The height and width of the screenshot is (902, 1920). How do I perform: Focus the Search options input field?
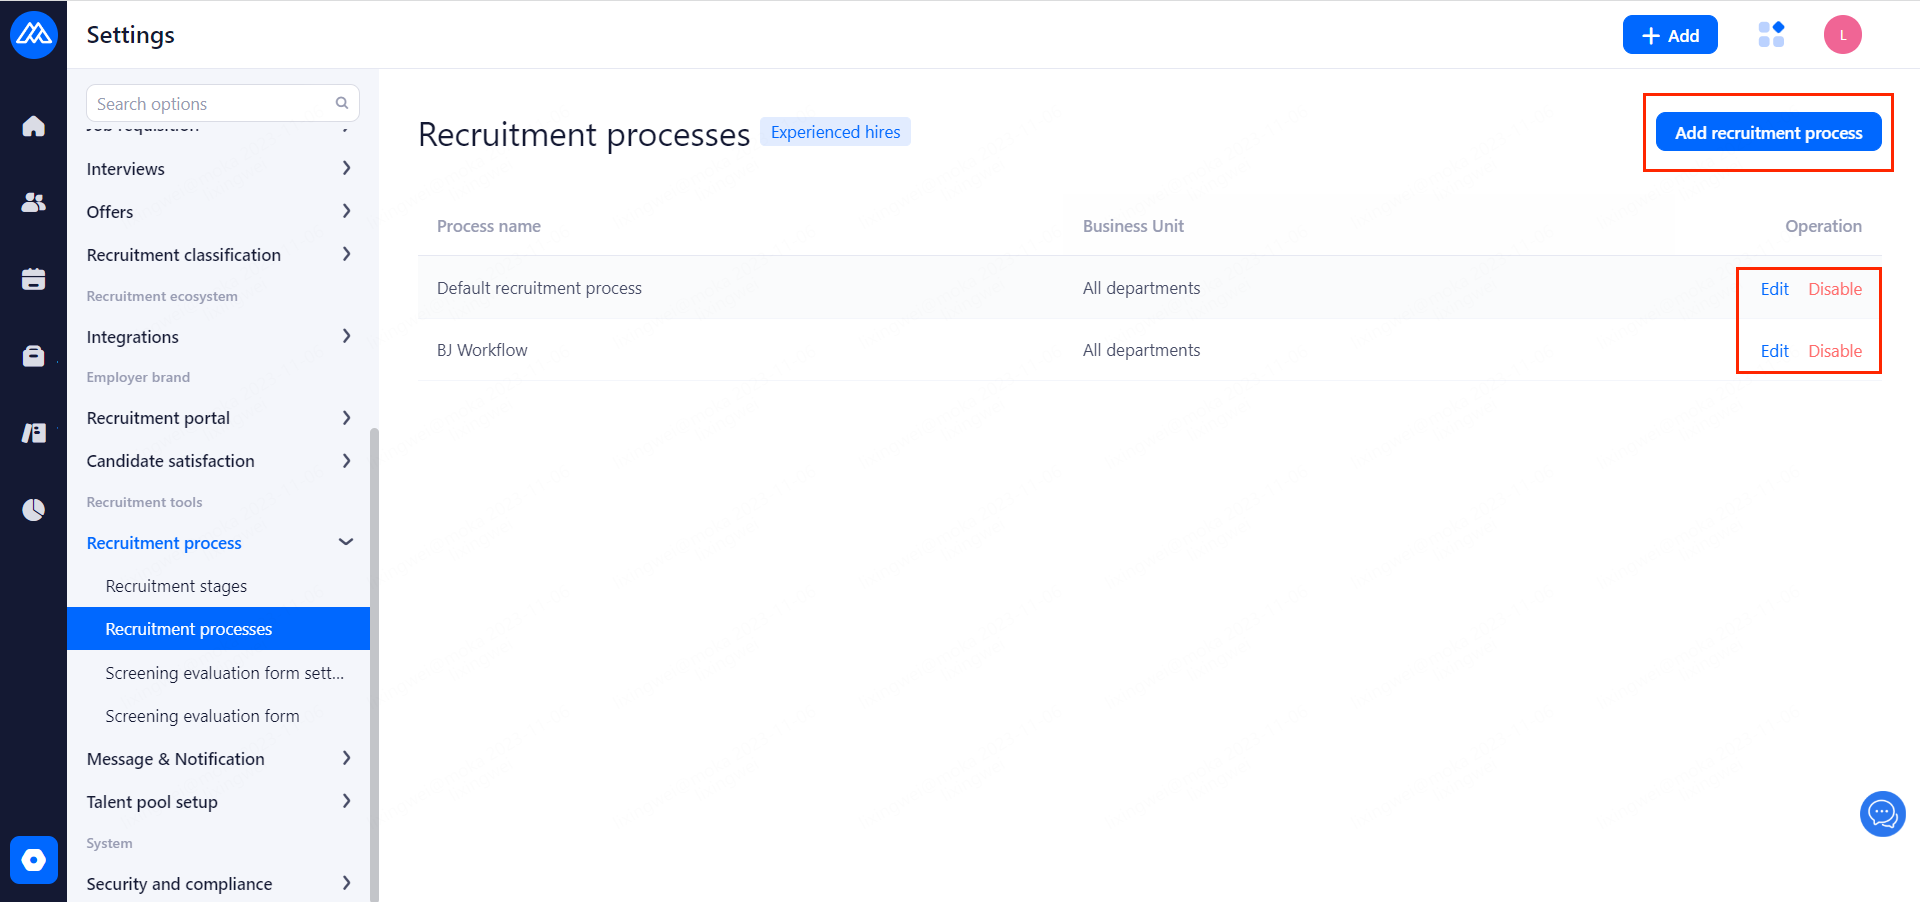pyautogui.click(x=210, y=104)
